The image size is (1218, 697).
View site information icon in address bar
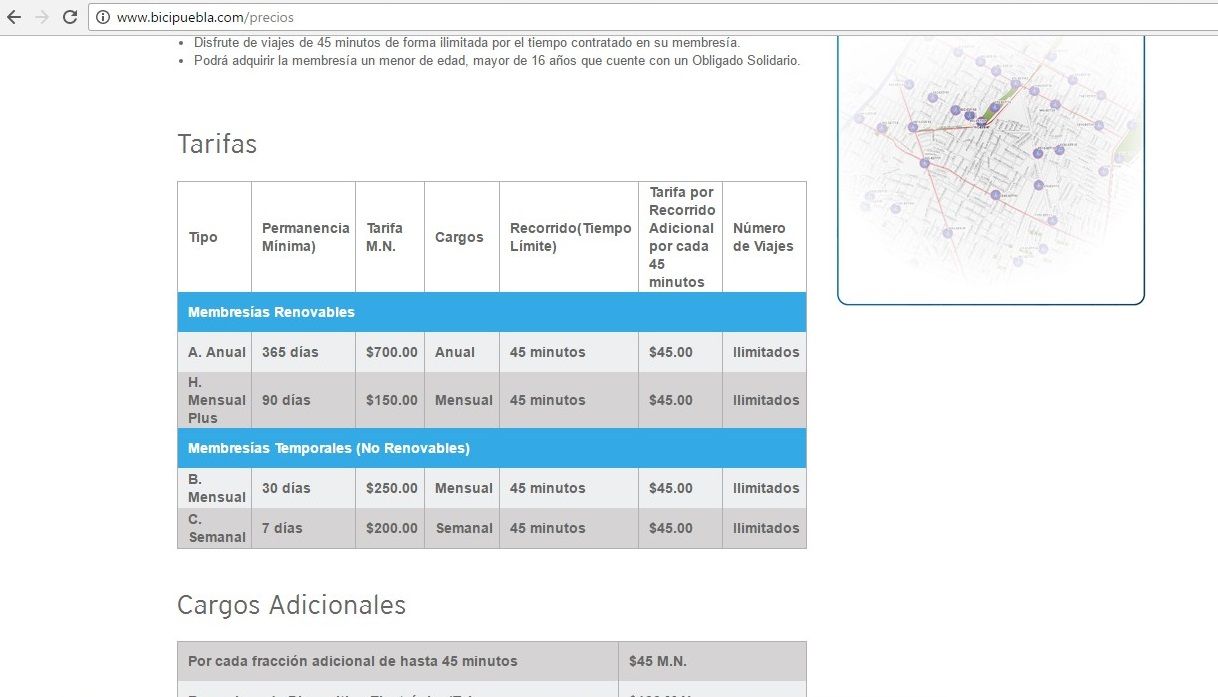[103, 17]
